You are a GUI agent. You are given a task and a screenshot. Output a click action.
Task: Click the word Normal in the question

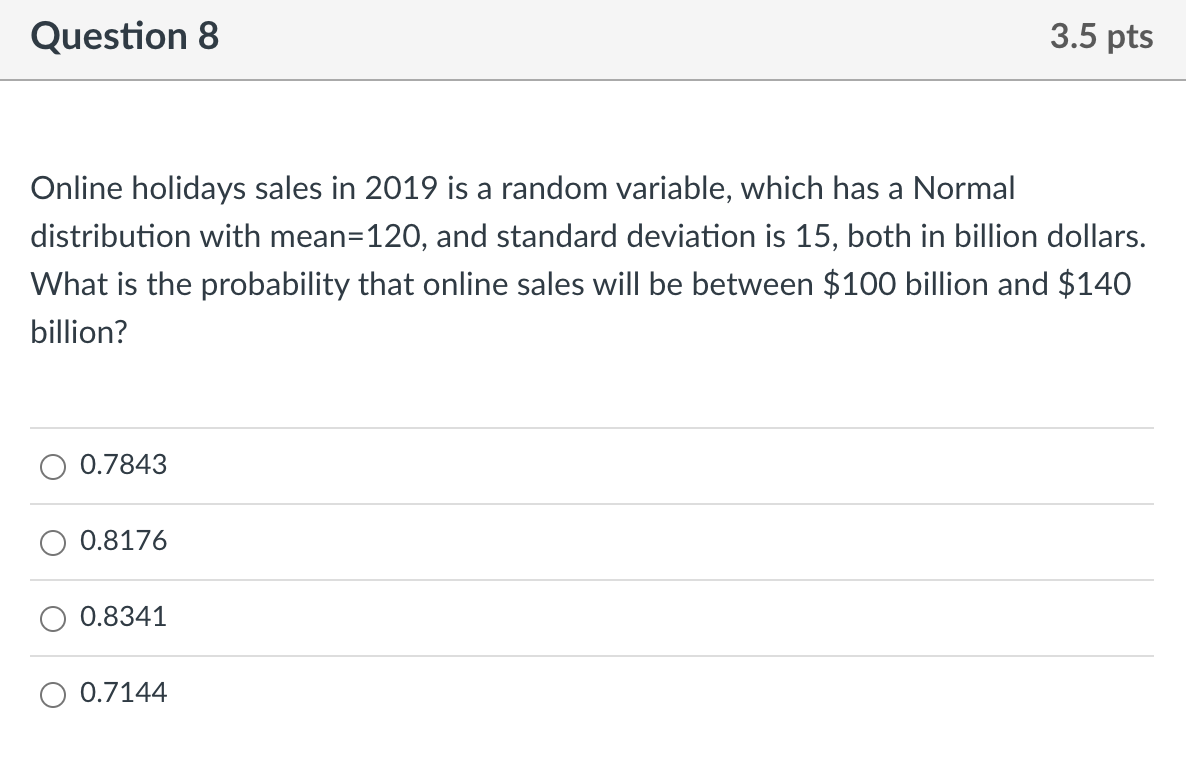[x=963, y=188]
